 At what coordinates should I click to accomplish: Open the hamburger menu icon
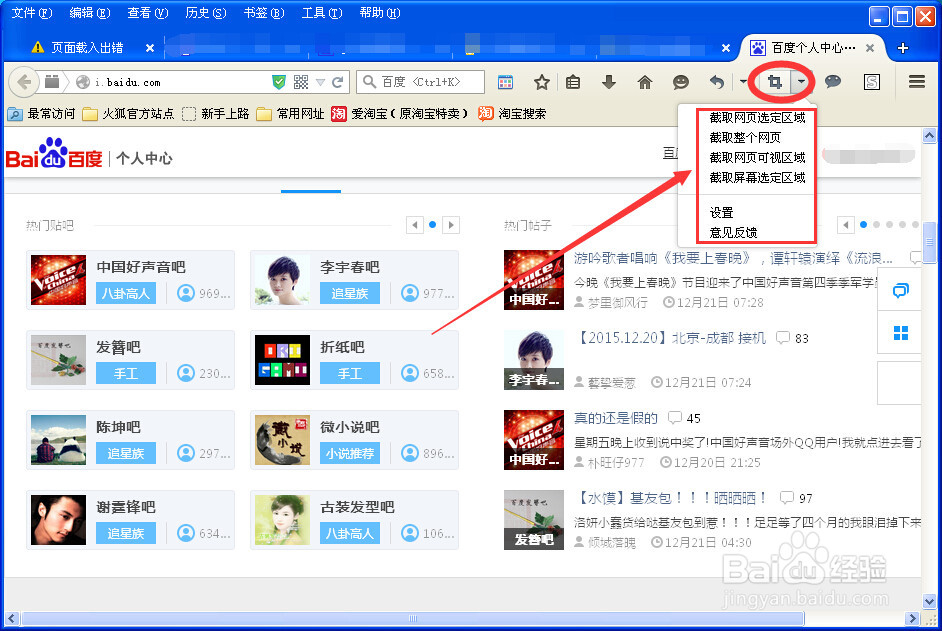(x=917, y=82)
